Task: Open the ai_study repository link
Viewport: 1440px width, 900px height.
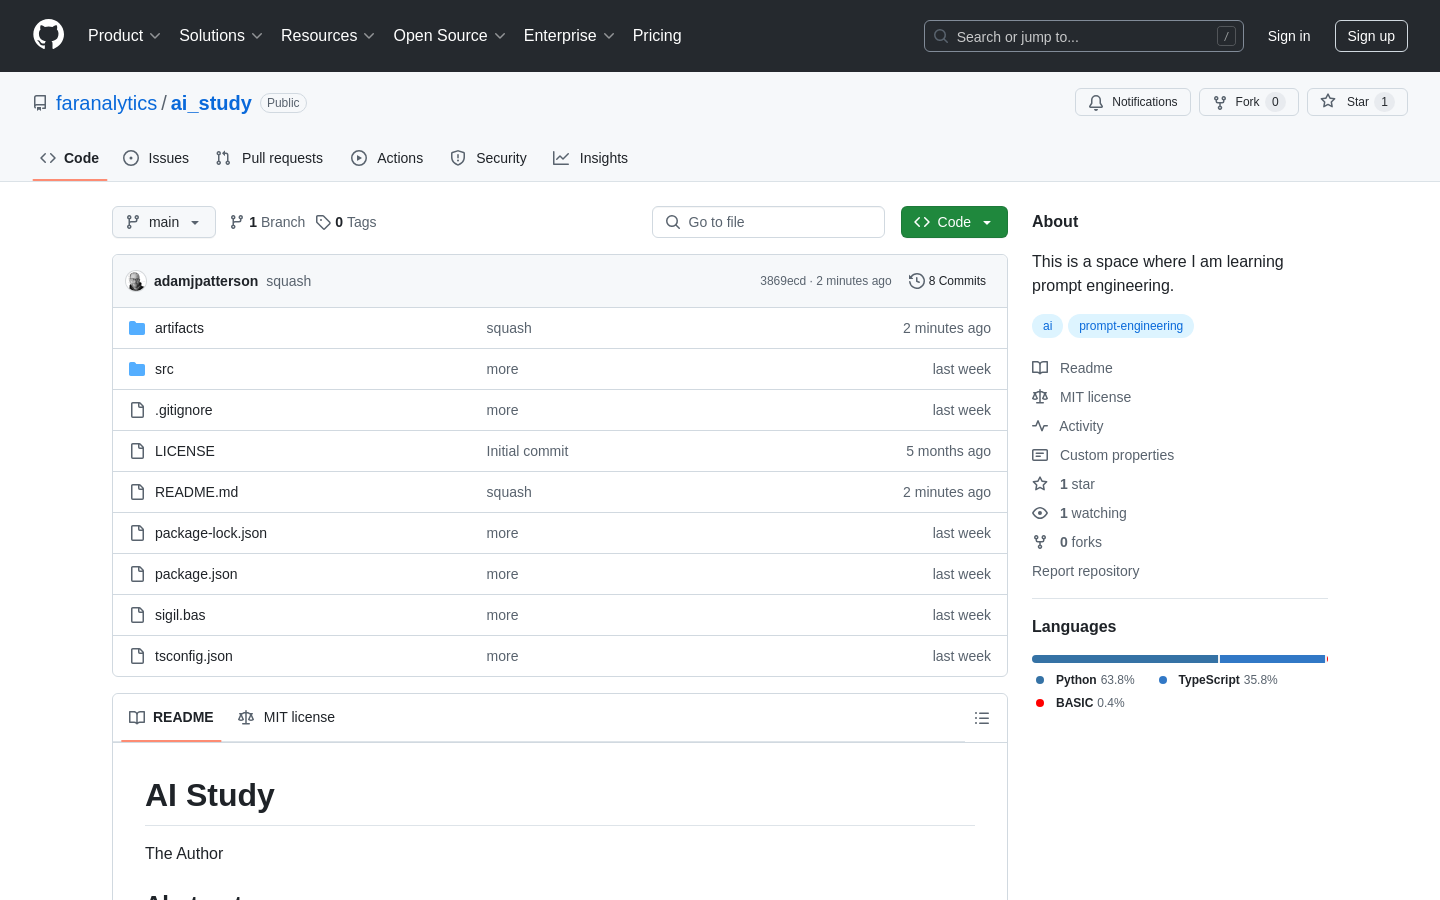Action: click(211, 103)
